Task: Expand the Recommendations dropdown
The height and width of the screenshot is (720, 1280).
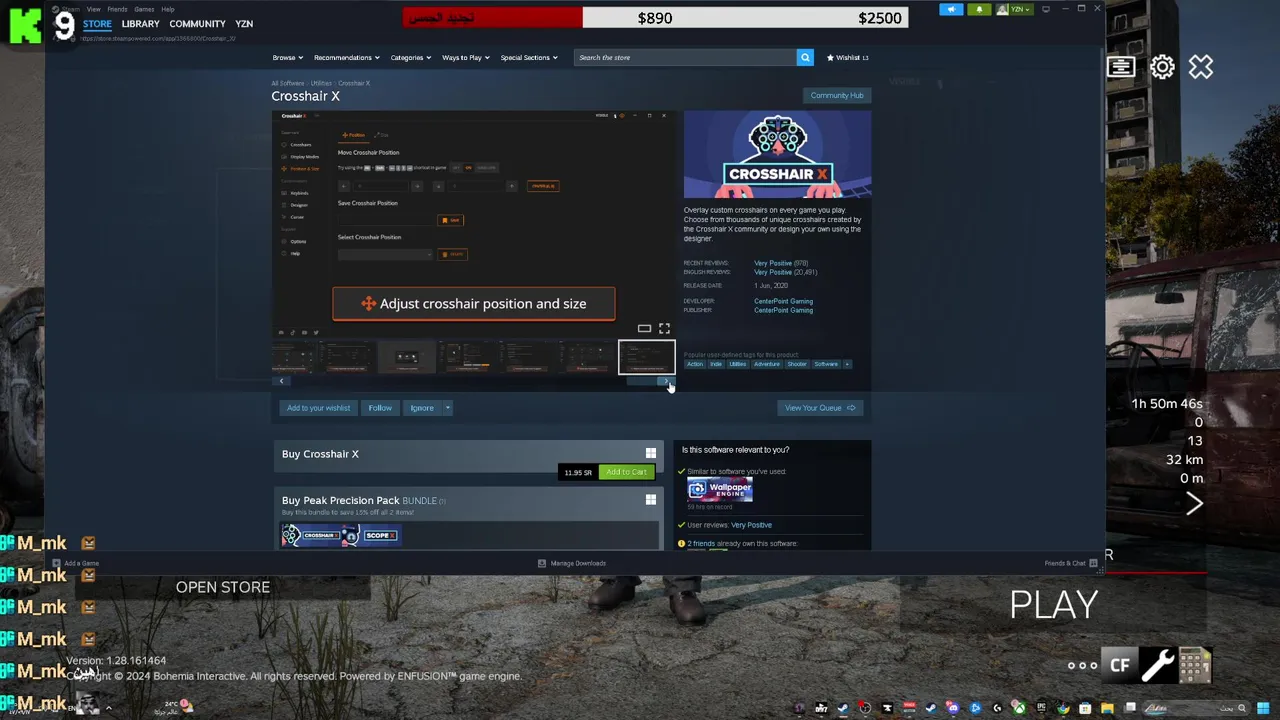Action: tap(346, 57)
